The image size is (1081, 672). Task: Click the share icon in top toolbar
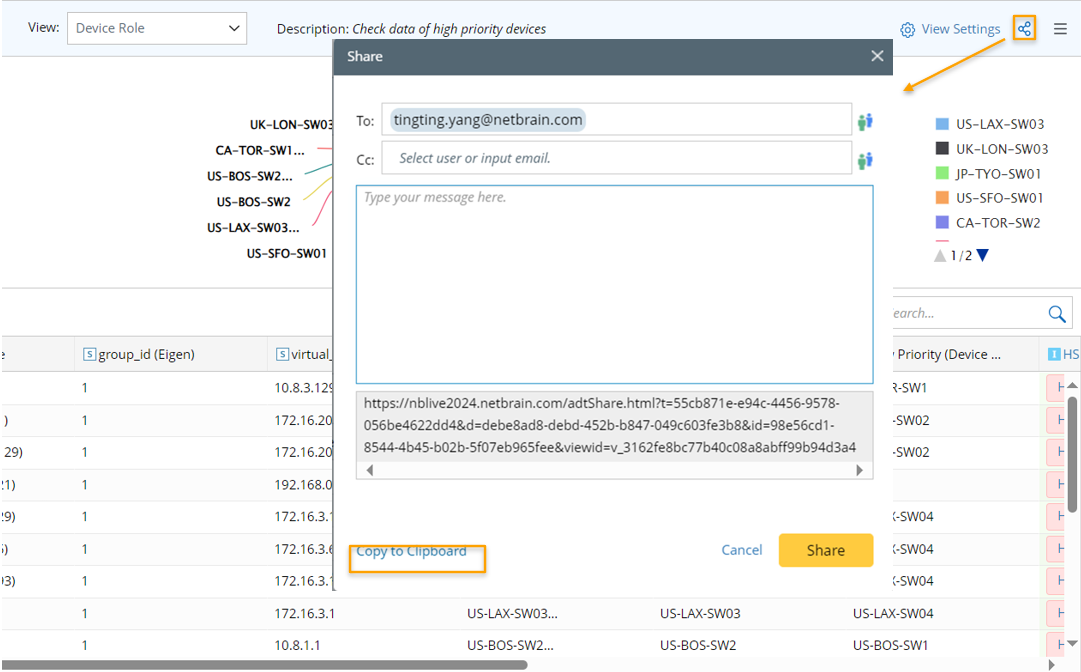1023,29
